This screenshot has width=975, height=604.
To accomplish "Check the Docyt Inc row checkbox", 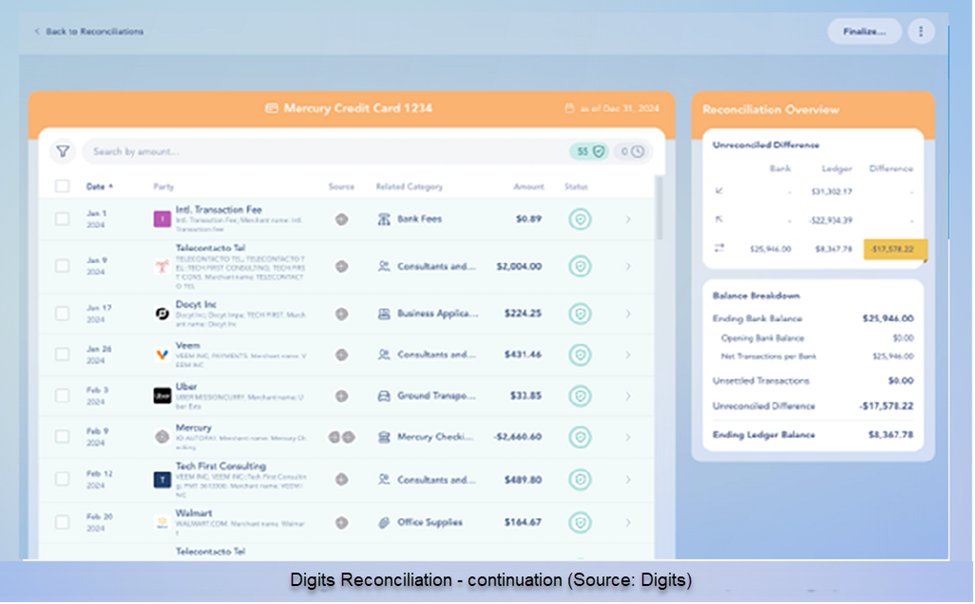I will [x=62, y=314].
